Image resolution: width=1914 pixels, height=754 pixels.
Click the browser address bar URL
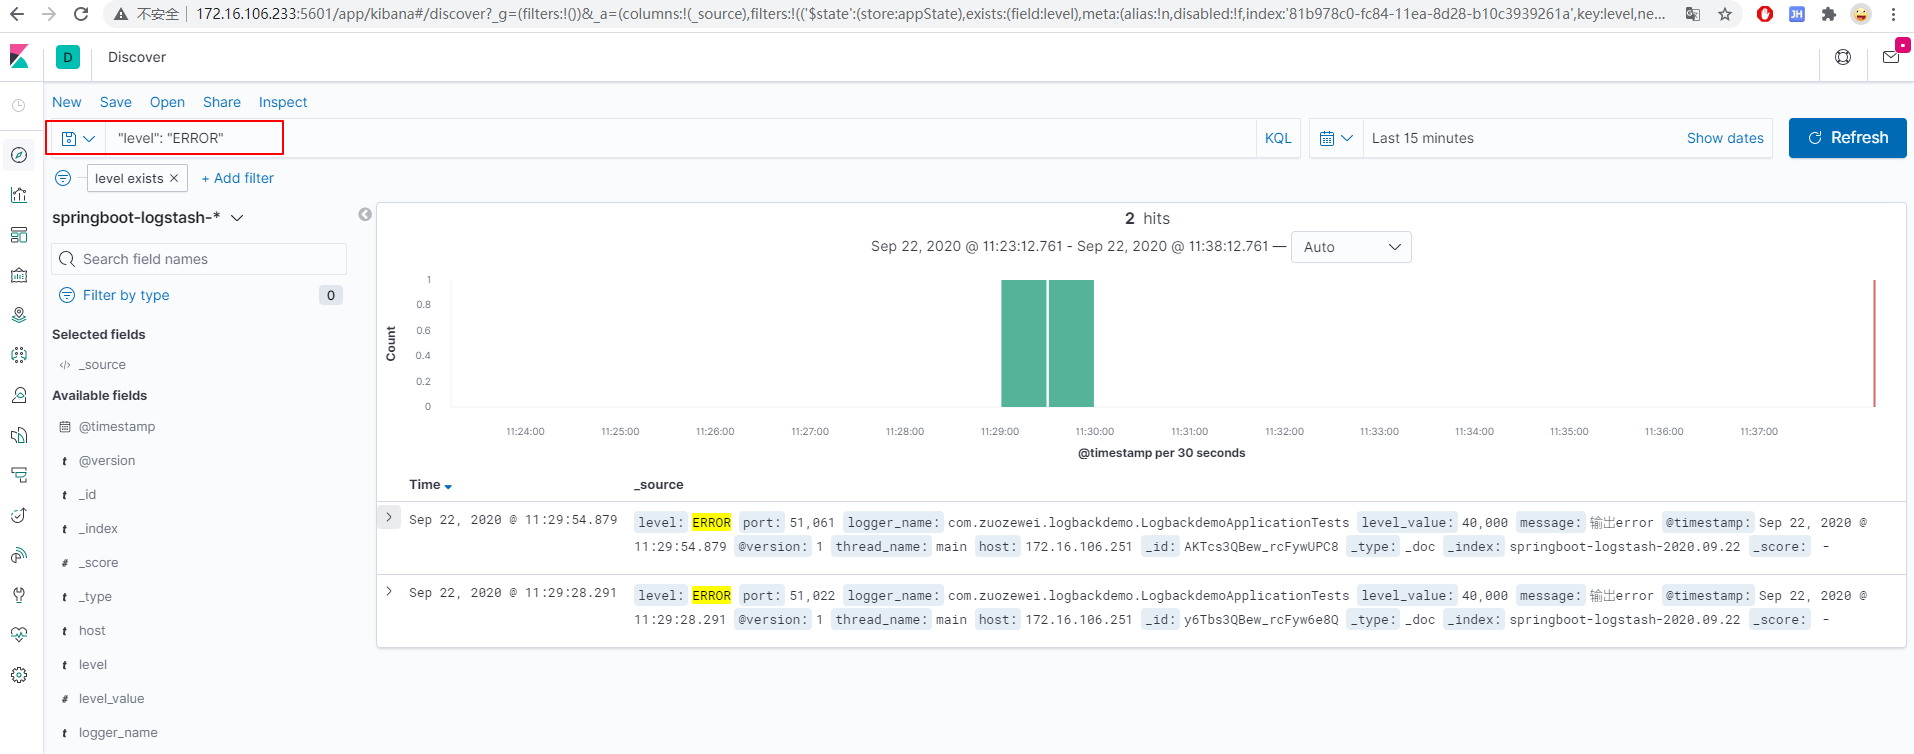[930, 14]
